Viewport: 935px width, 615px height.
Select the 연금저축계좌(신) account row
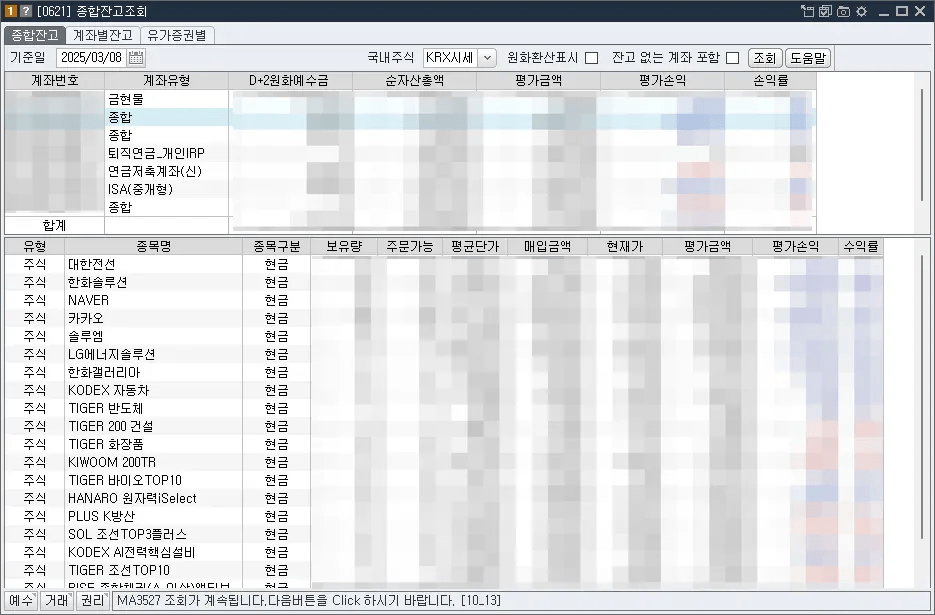click(410, 171)
